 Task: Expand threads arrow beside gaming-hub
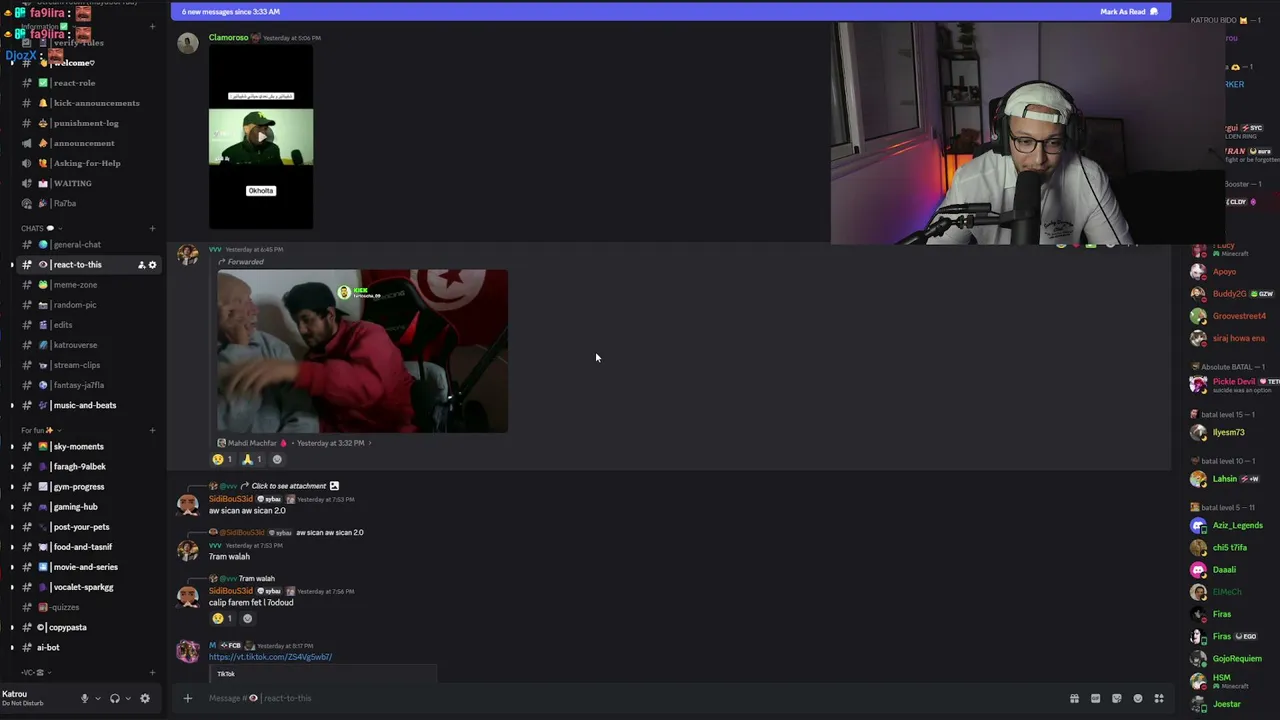click(12, 507)
